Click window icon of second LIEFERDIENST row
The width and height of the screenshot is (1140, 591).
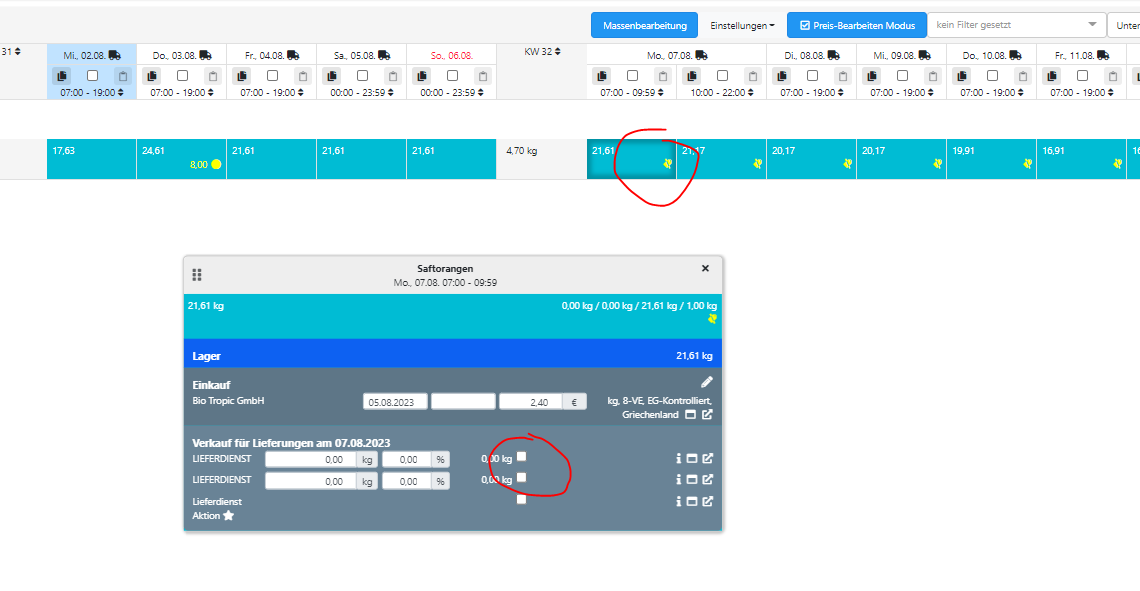click(691, 480)
